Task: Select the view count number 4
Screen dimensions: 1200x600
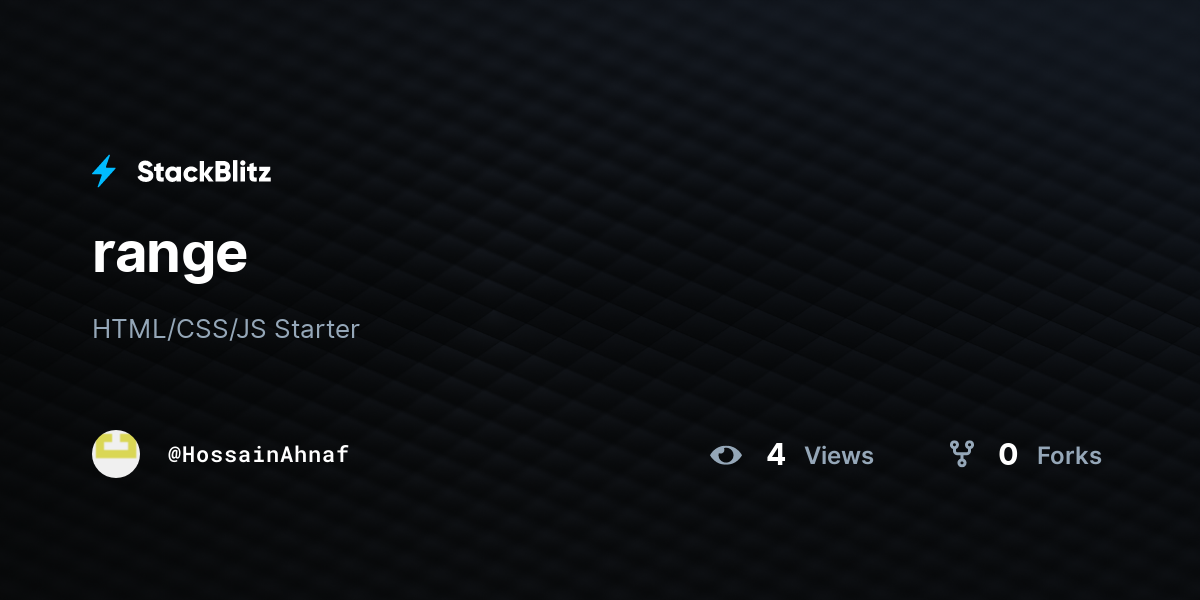Action: pos(776,455)
